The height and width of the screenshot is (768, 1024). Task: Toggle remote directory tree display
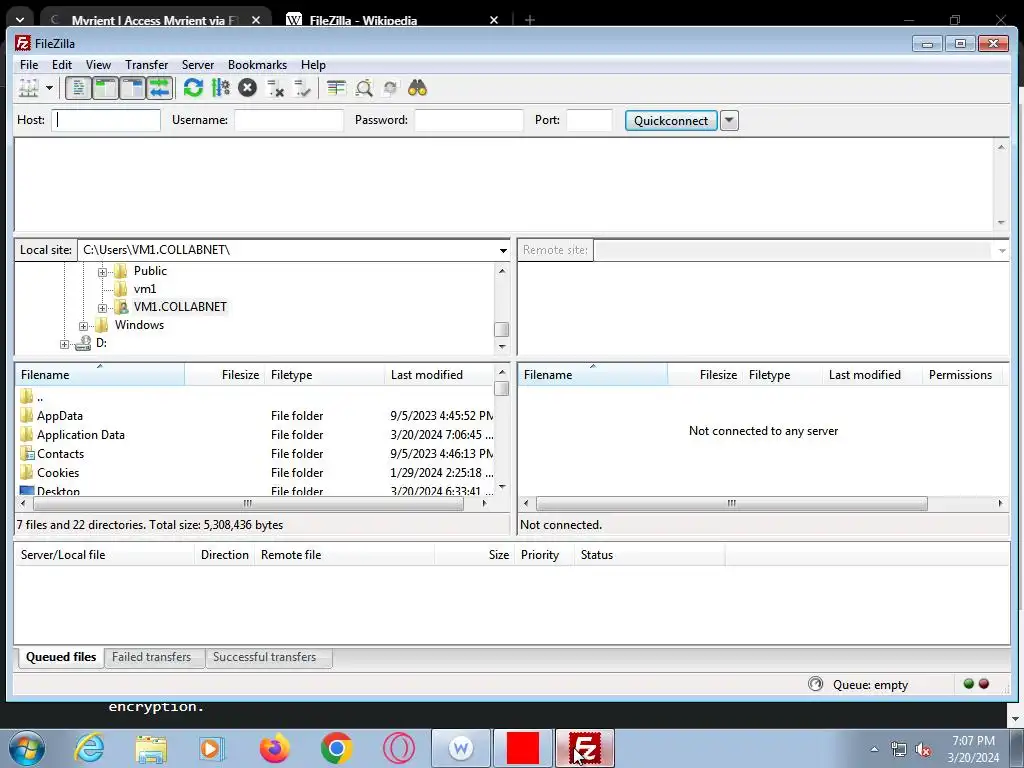pos(133,88)
